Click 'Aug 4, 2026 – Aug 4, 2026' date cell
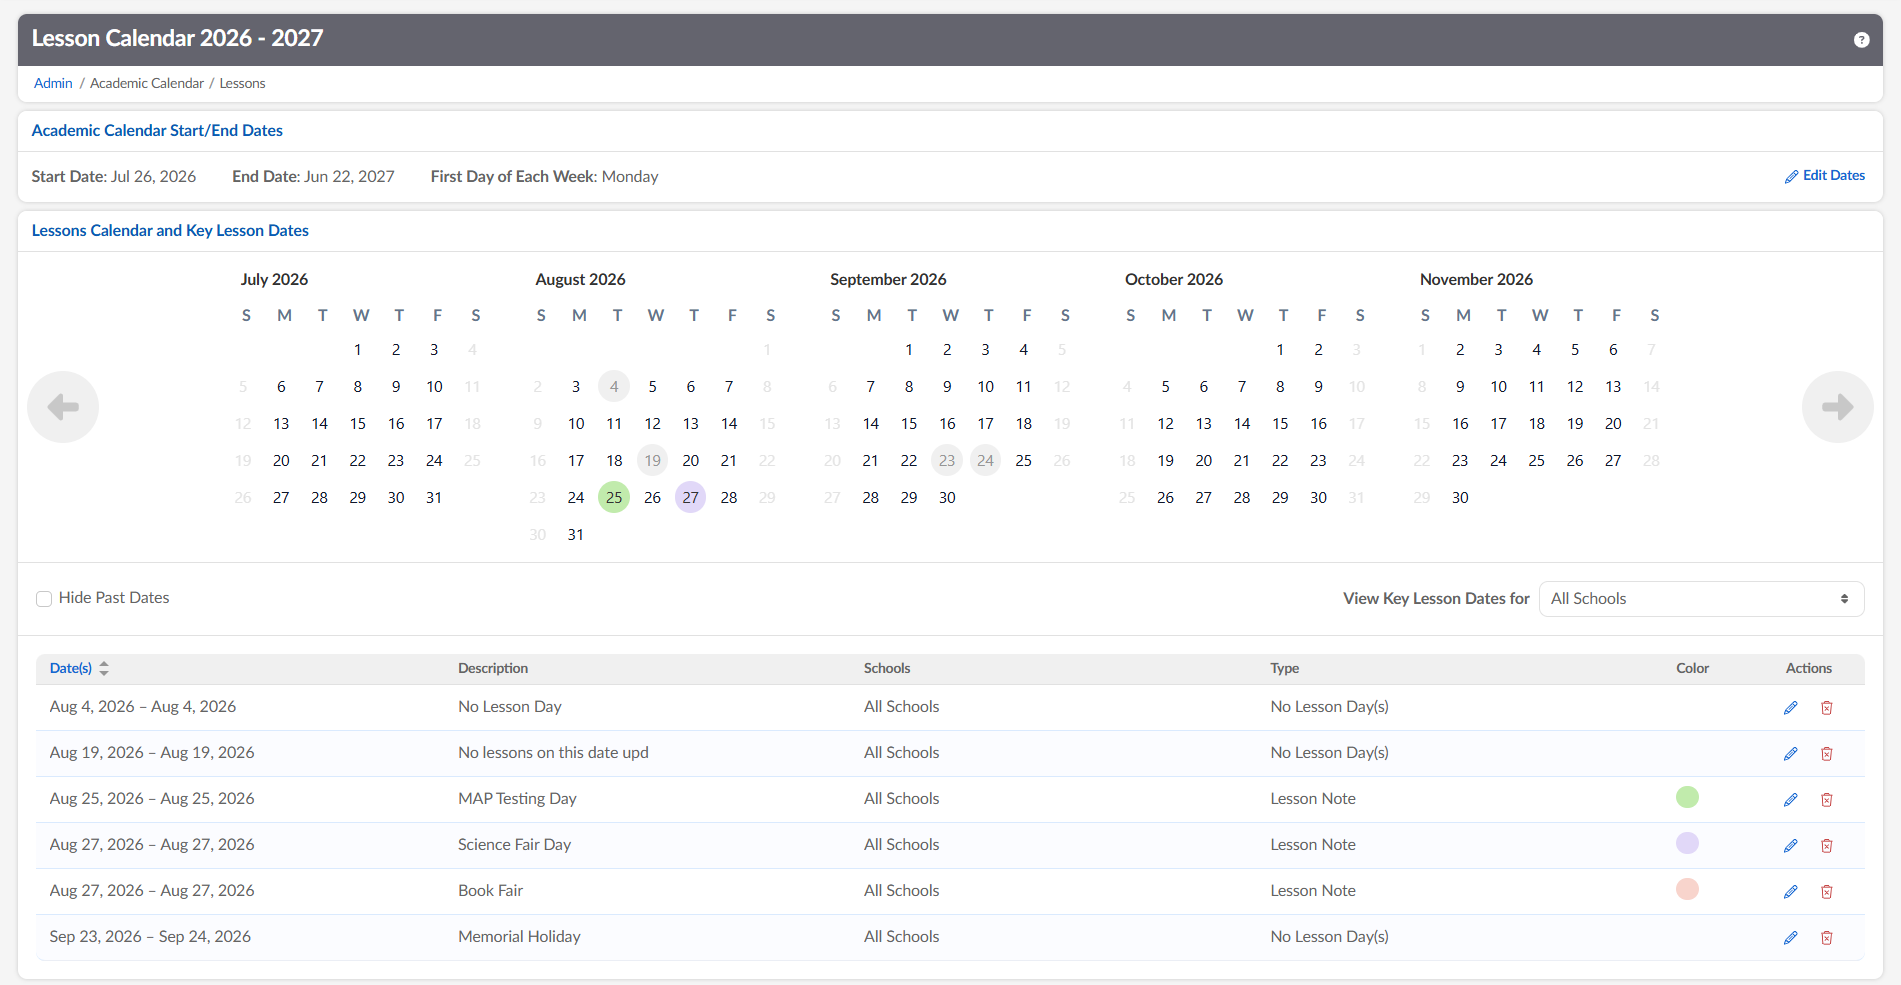Image resolution: width=1901 pixels, height=985 pixels. tap(143, 707)
